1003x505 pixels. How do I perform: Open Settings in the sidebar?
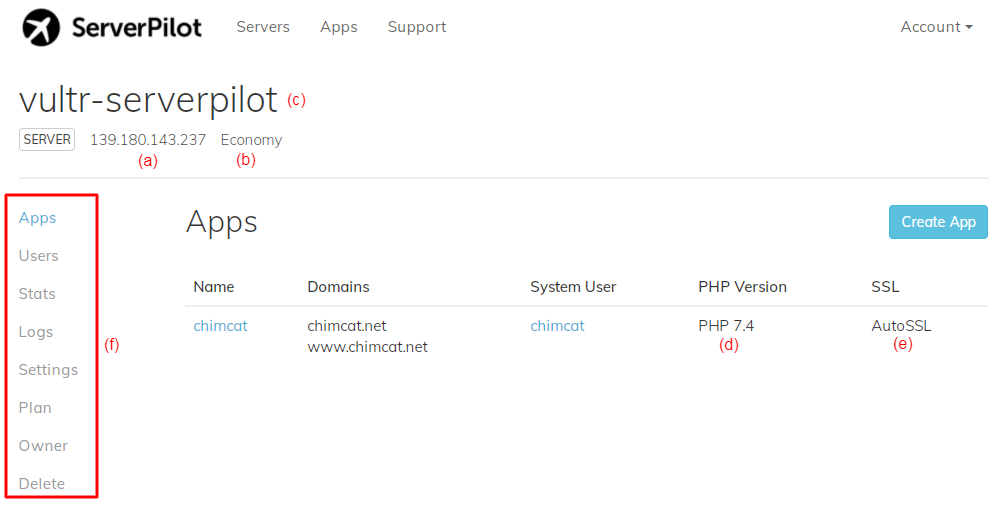point(48,370)
